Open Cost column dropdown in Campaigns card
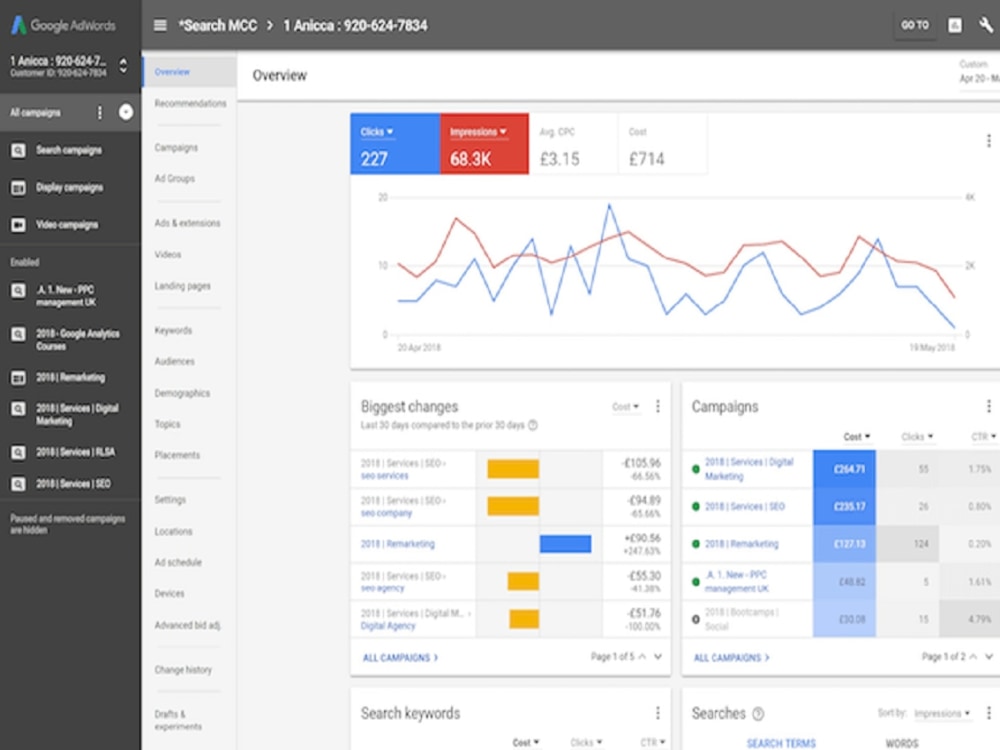Screen dimensions: 1000x750 857,437
